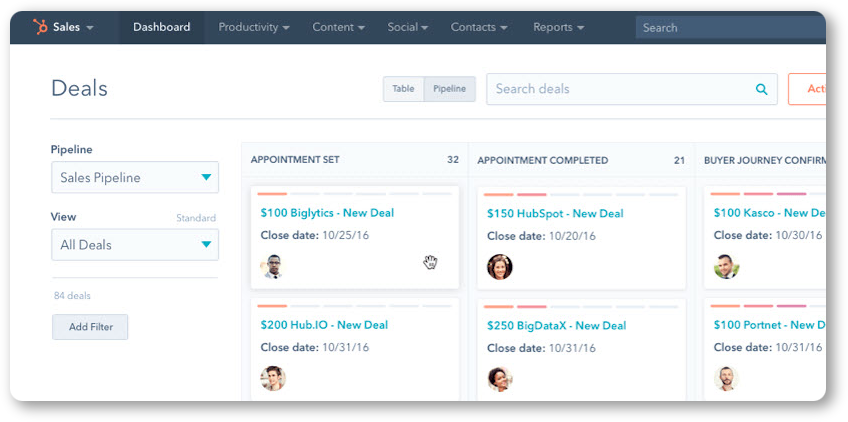Click the stage progress bar on HubSpot card

[x=581, y=194]
